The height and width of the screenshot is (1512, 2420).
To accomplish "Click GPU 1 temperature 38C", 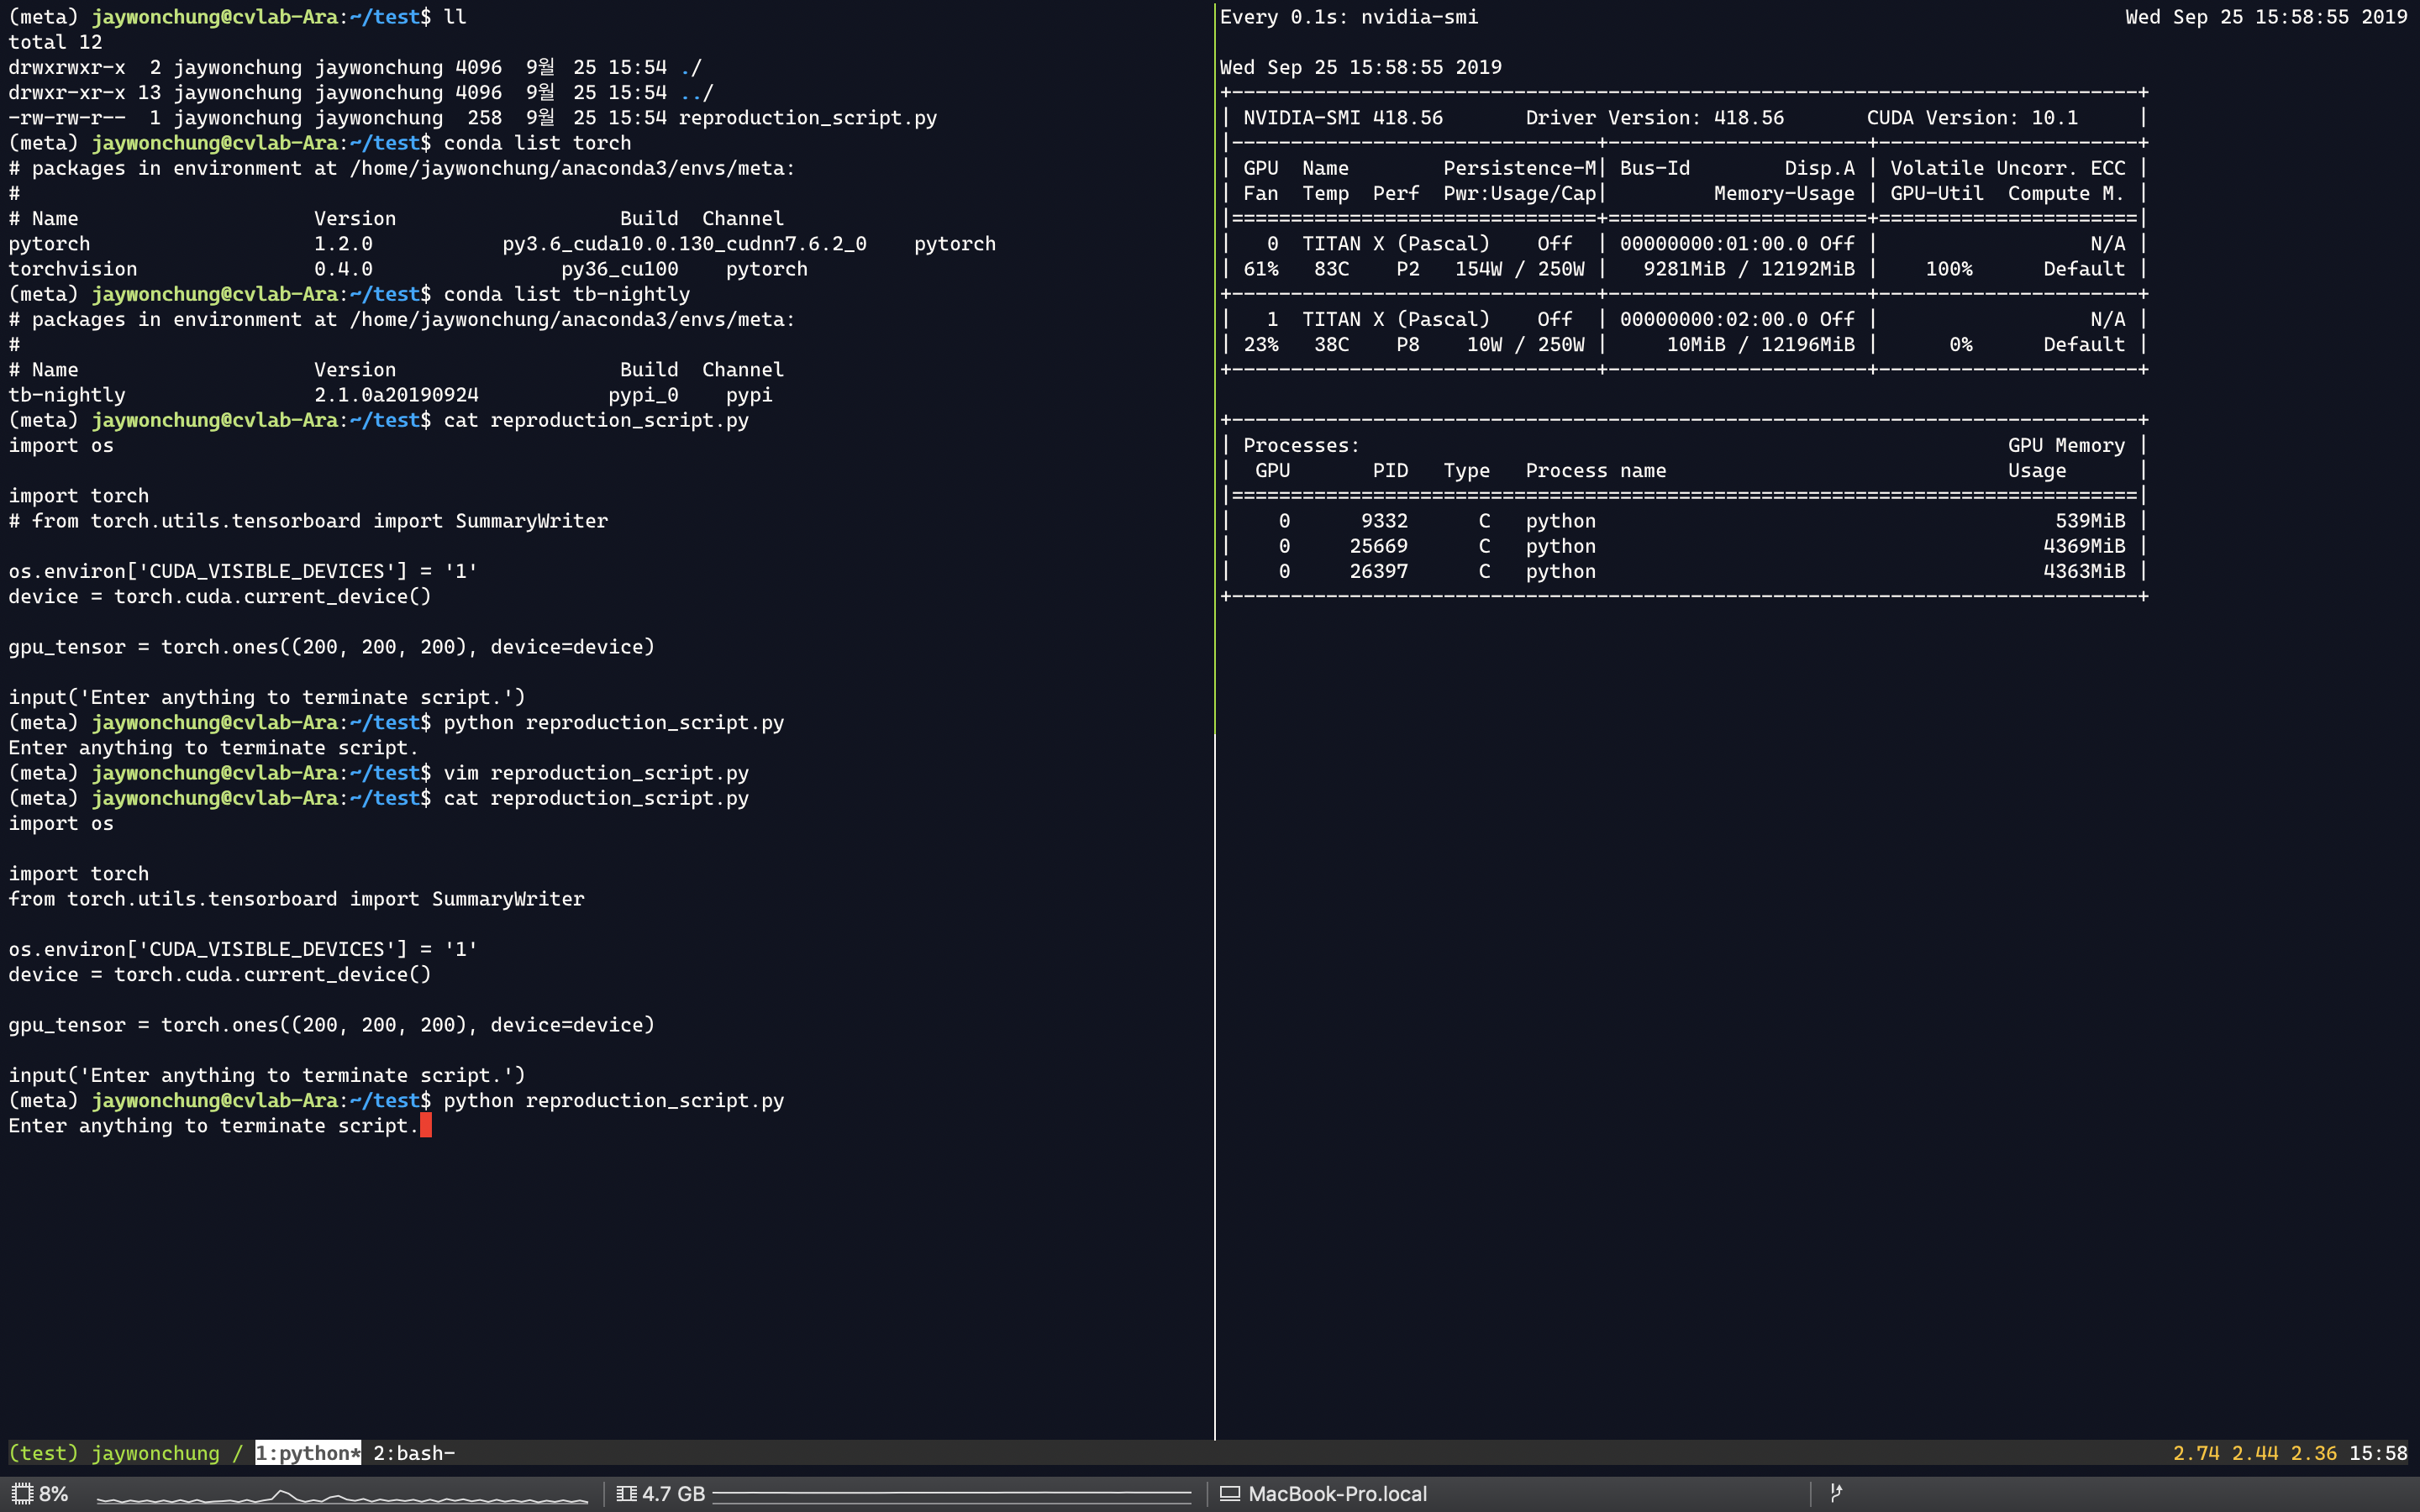I will click(1331, 344).
